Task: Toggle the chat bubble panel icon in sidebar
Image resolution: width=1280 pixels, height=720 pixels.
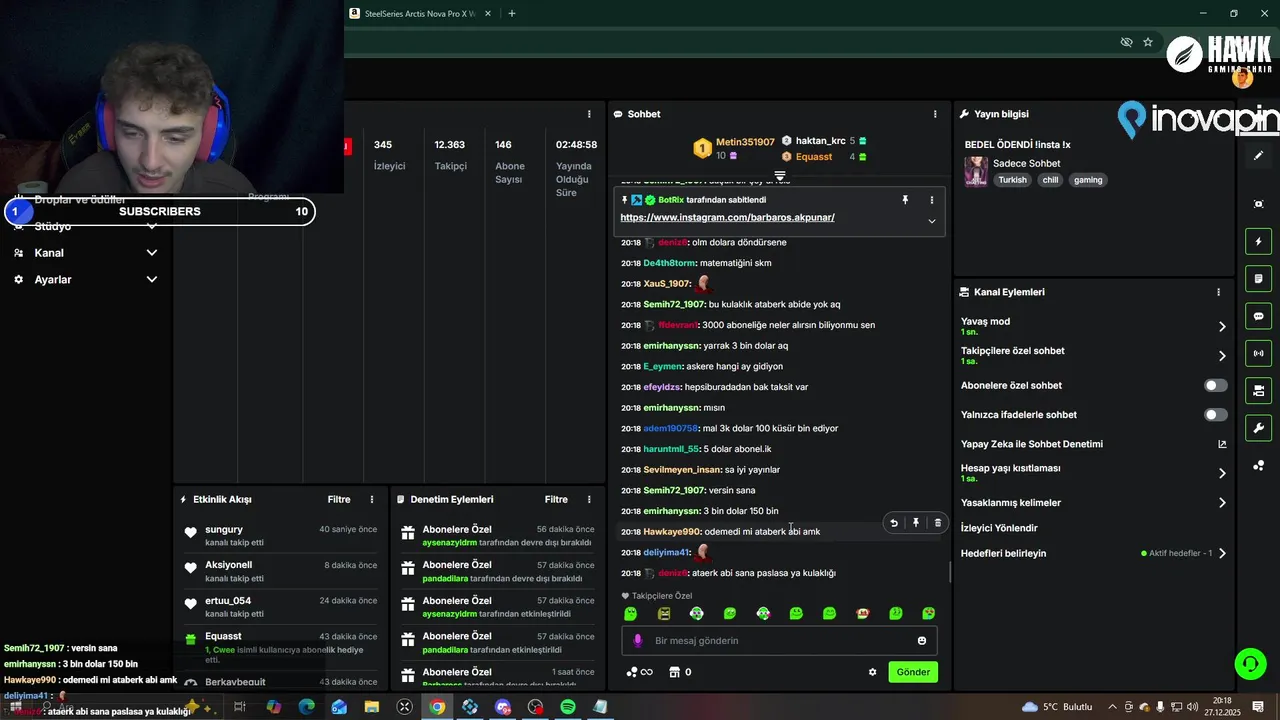Action: point(1258,316)
